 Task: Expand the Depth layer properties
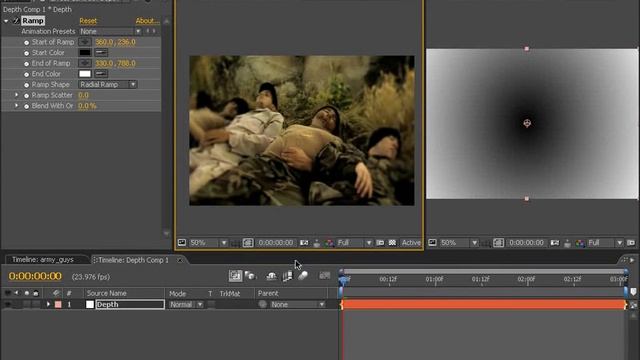(x=48, y=304)
